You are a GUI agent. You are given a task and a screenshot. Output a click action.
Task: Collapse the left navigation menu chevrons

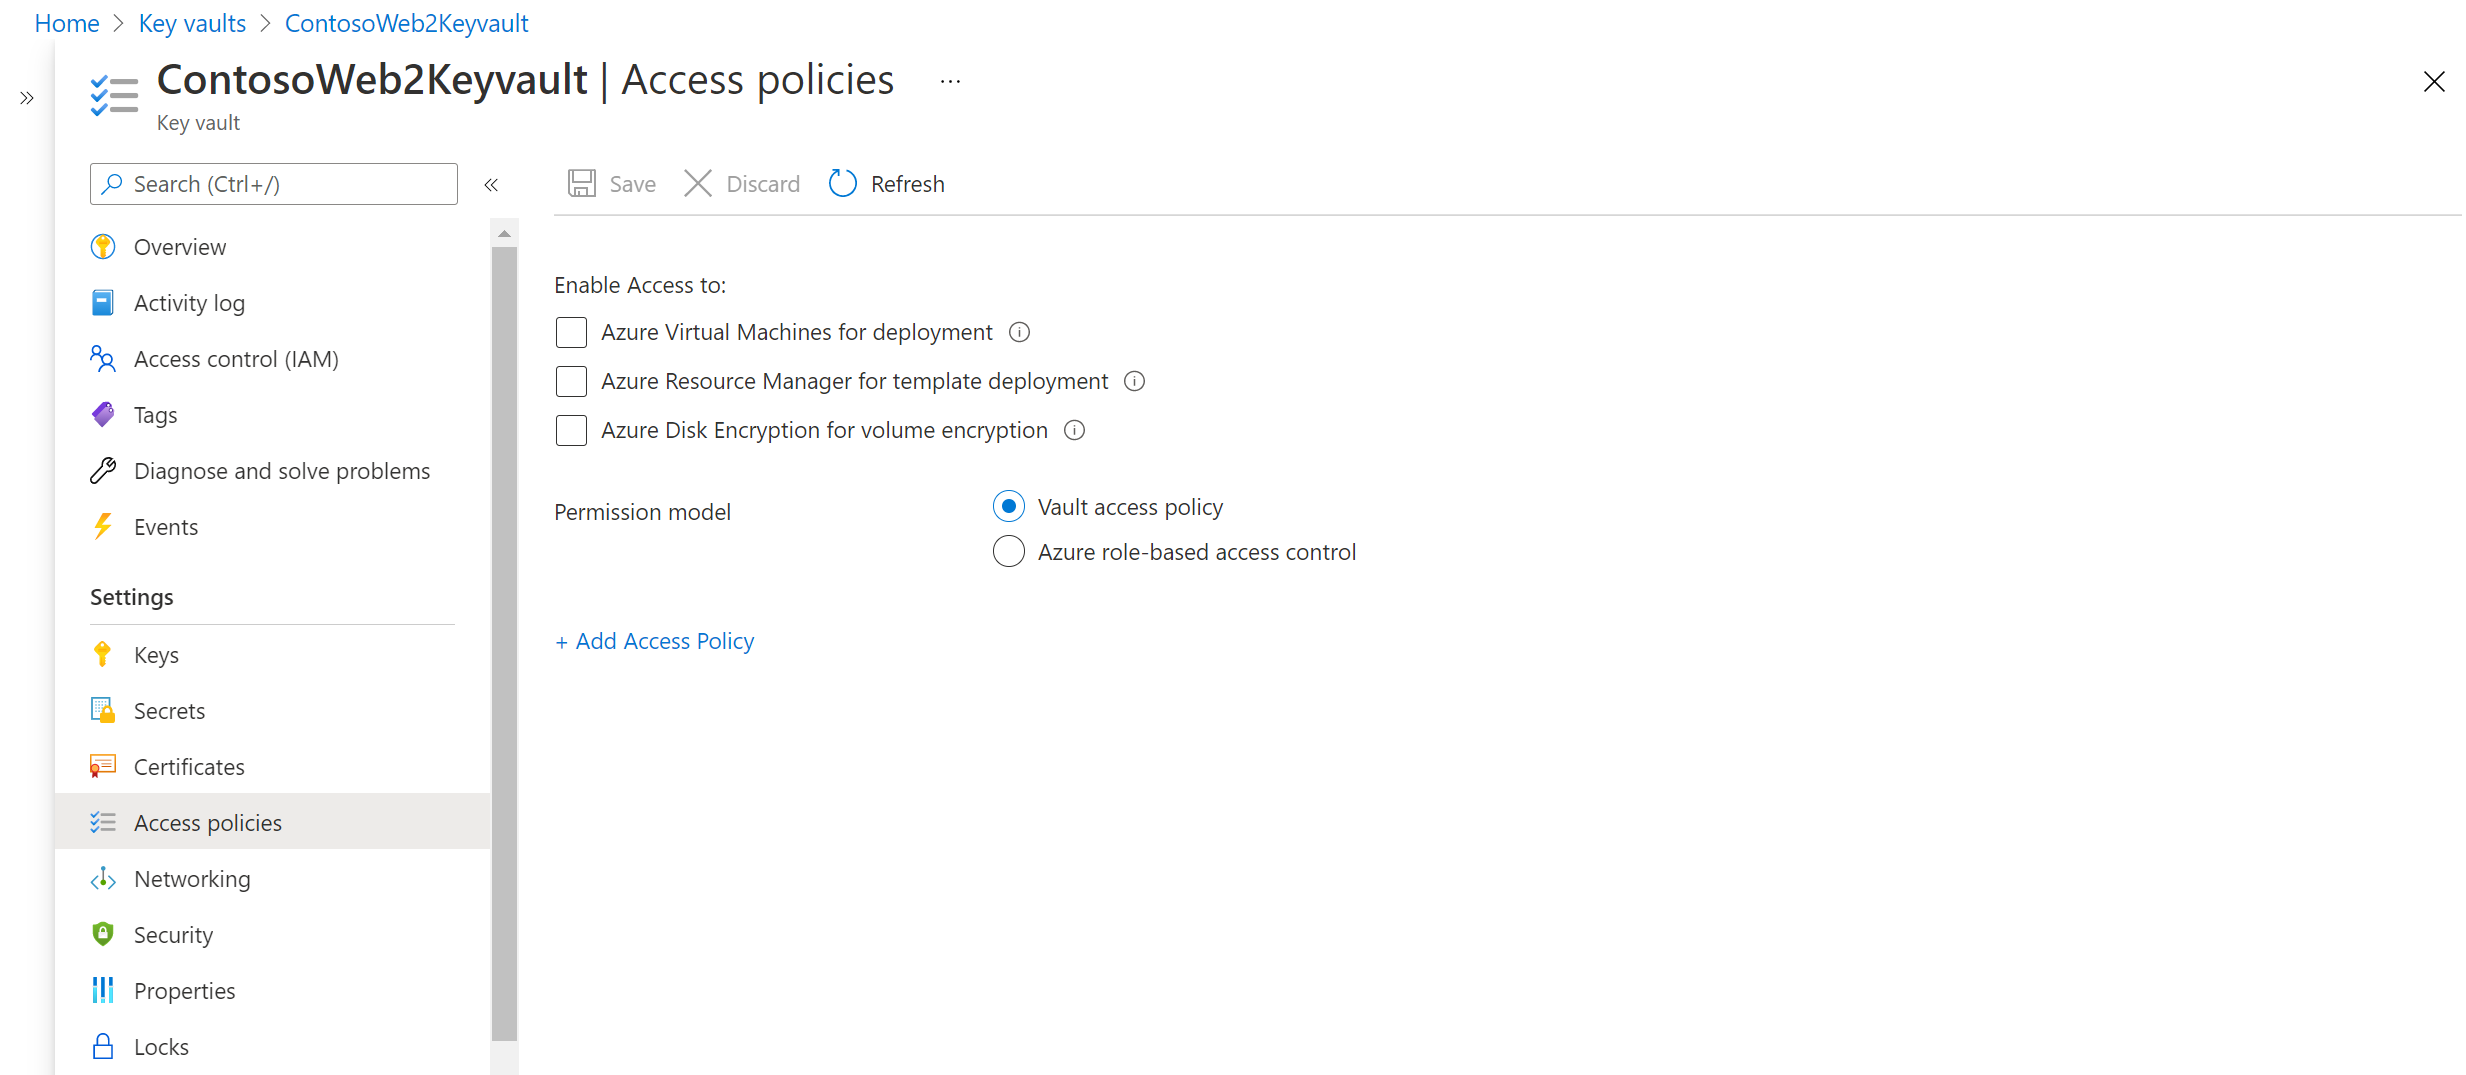491,184
